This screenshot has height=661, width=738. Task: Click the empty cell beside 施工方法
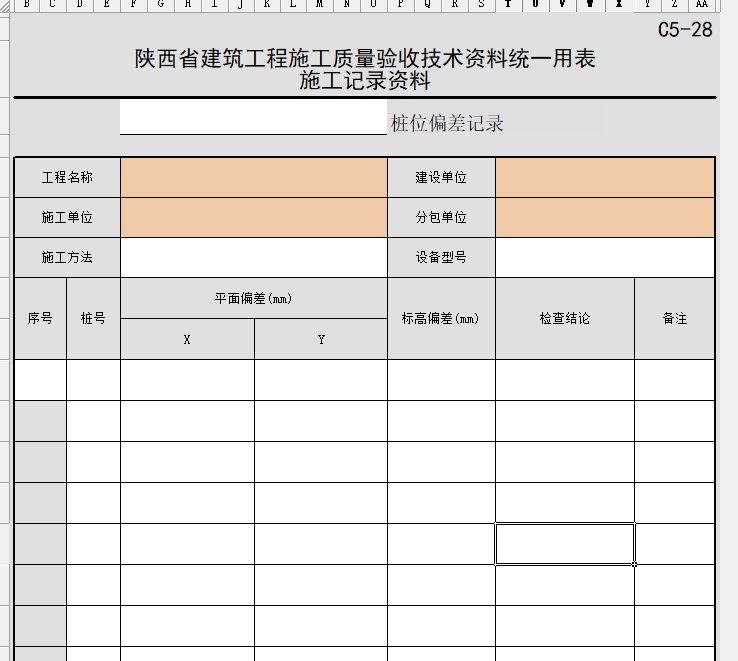253,257
